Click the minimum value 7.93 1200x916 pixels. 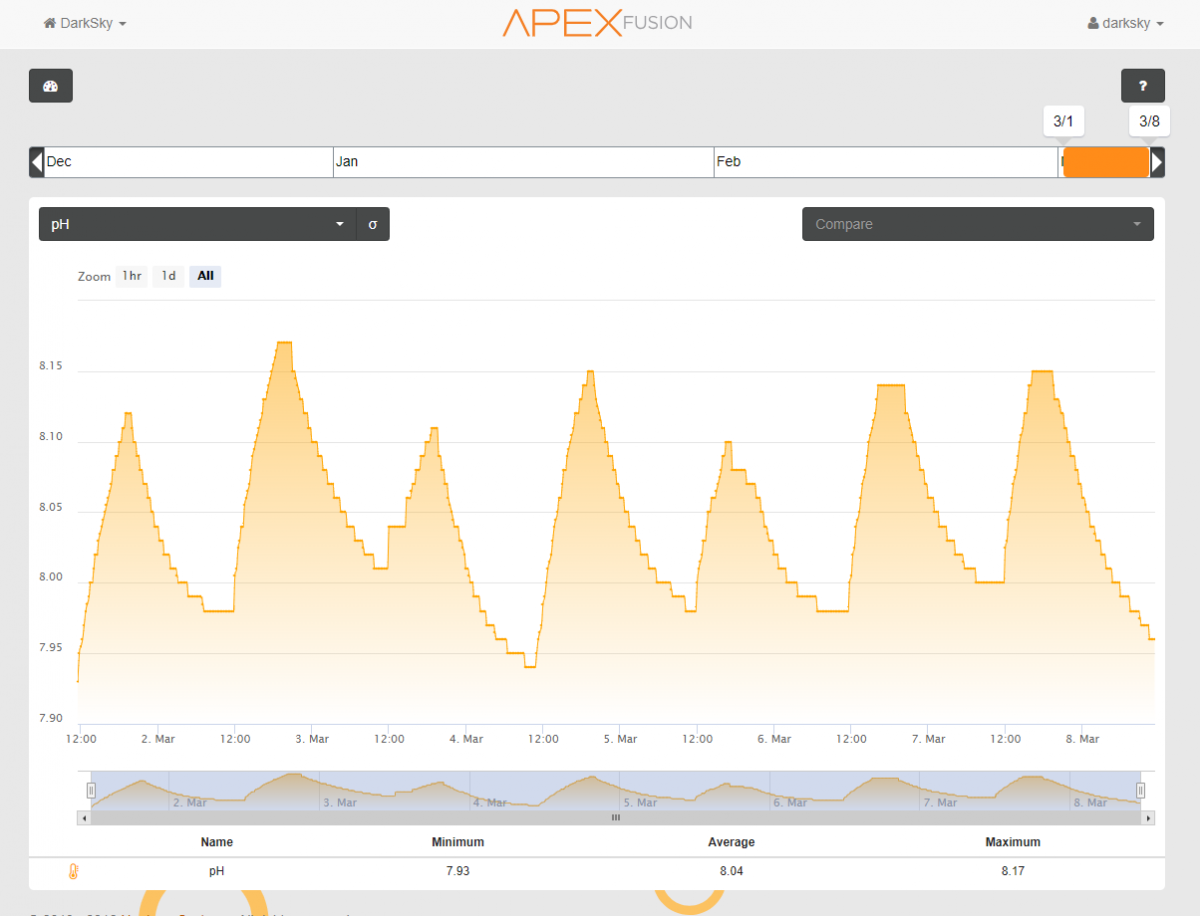(x=458, y=871)
